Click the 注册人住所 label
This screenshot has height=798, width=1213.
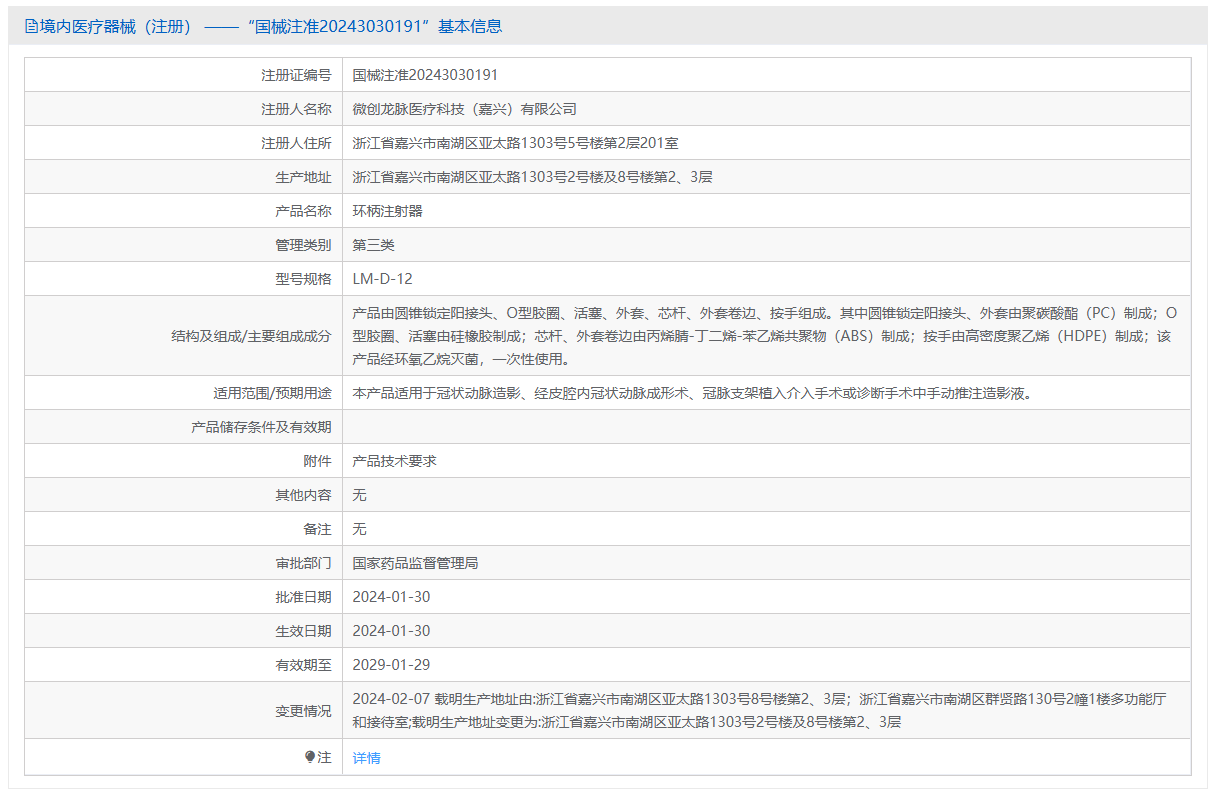pyautogui.click(x=296, y=143)
